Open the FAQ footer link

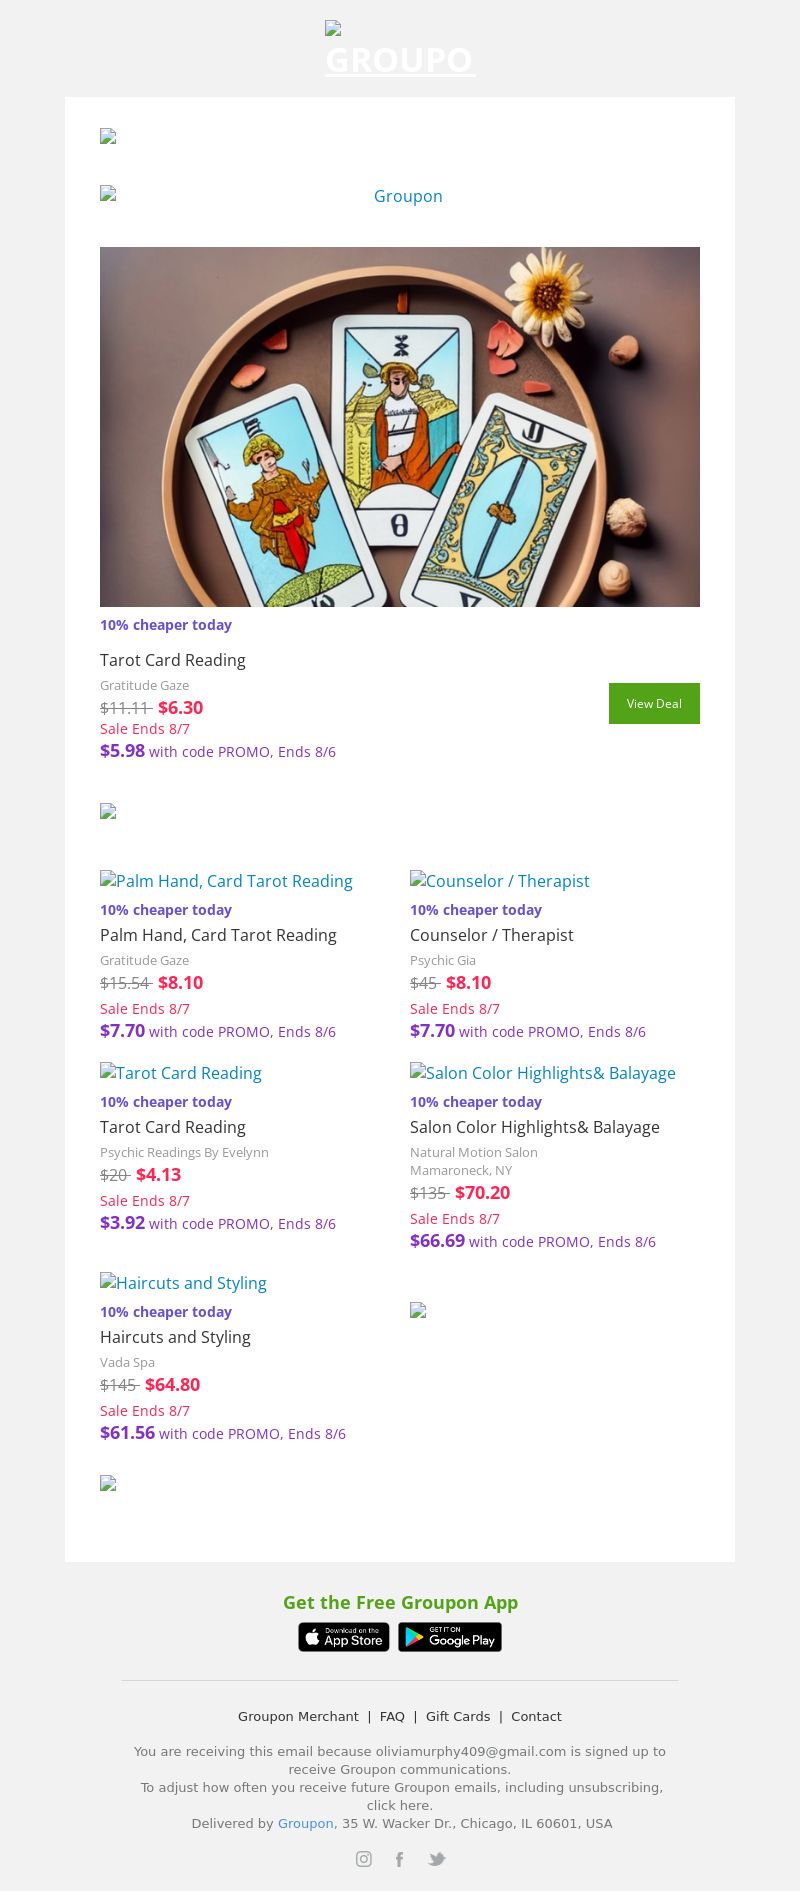(392, 1716)
